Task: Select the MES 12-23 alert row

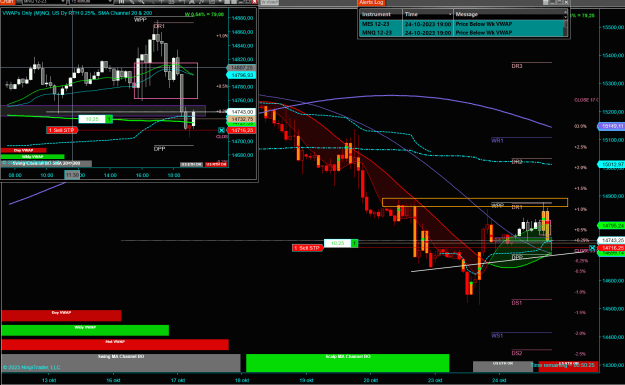Action: [x=462, y=24]
